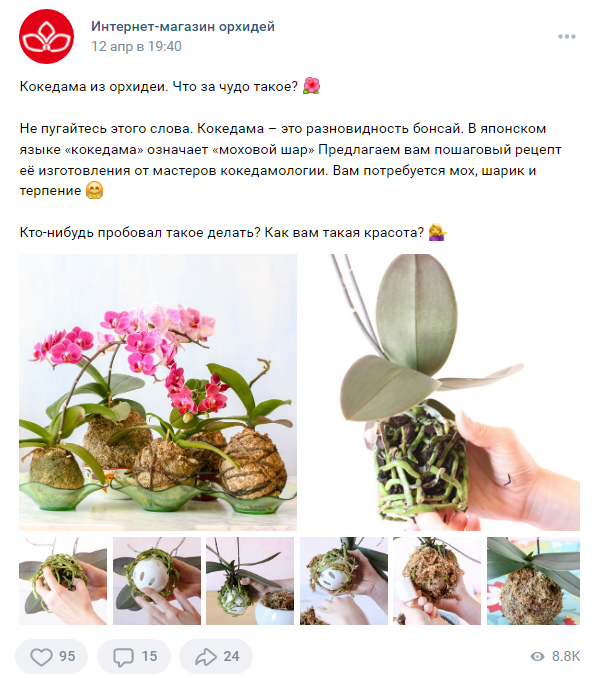Open the first small thumbnail with hands holding roots
600x678 pixels.
pos(63,581)
